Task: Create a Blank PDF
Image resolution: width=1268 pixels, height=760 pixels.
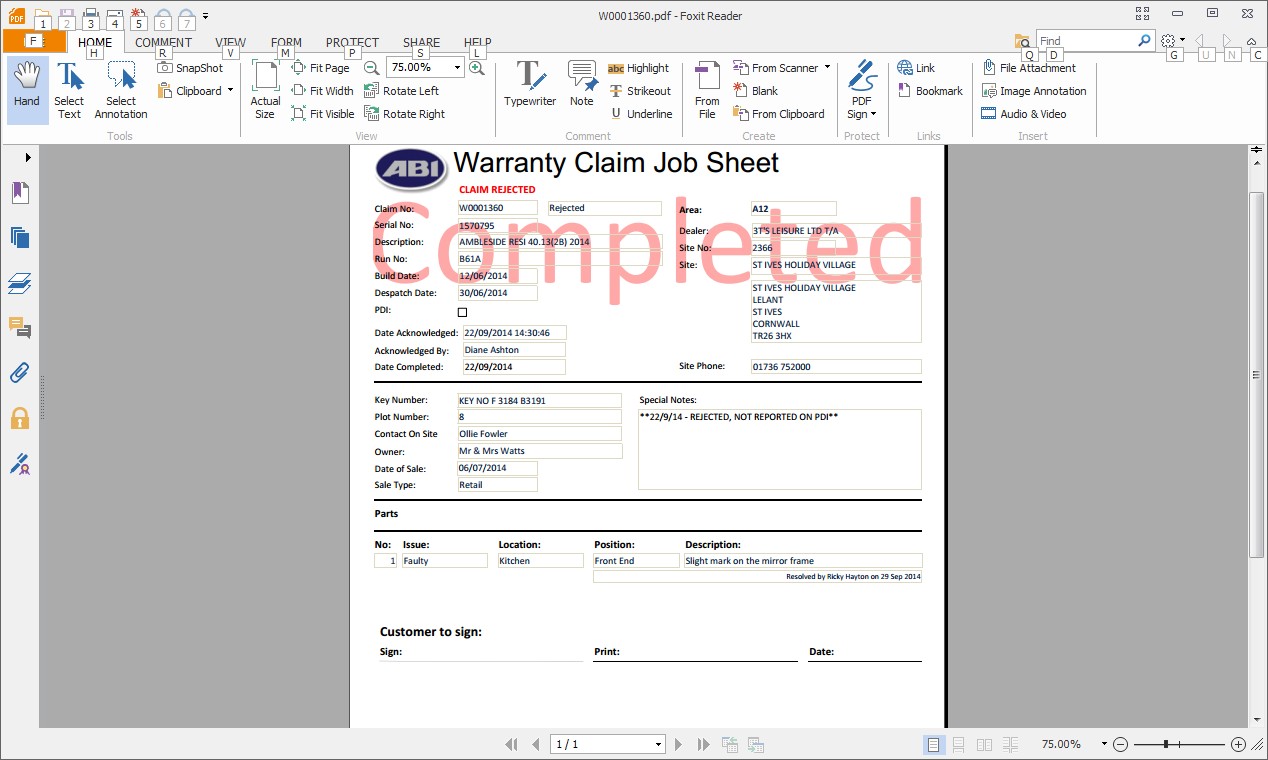Action: (755, 91)
